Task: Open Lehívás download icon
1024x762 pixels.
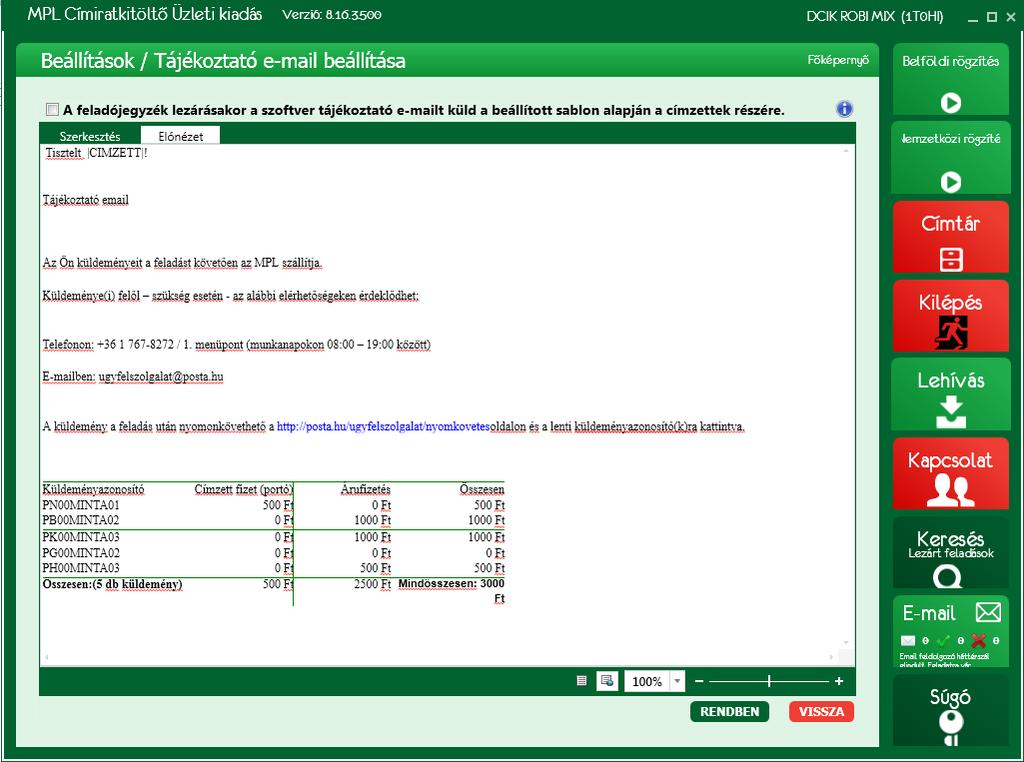Action: [x=950, y=413]
